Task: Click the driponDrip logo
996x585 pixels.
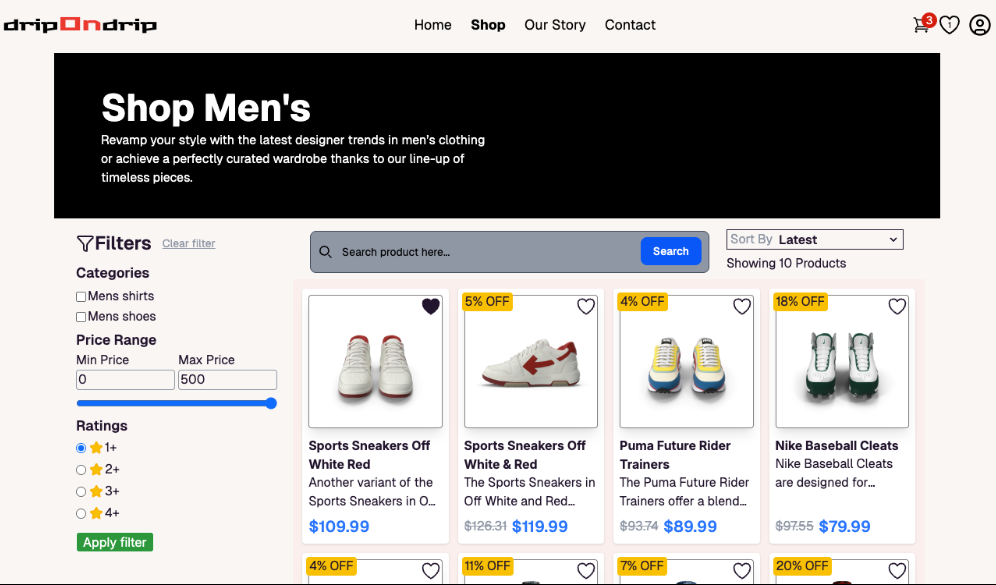Action: 80,25
